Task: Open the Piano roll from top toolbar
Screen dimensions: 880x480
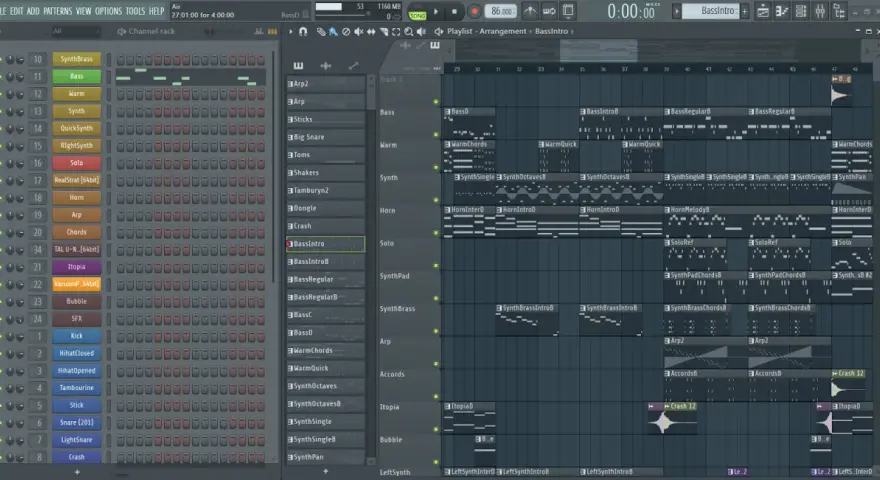Action: coord(782,11)
